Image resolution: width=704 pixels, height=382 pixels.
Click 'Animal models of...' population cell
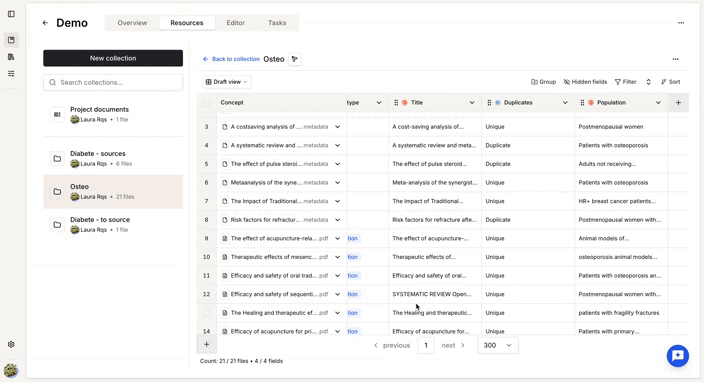(621, 239)
